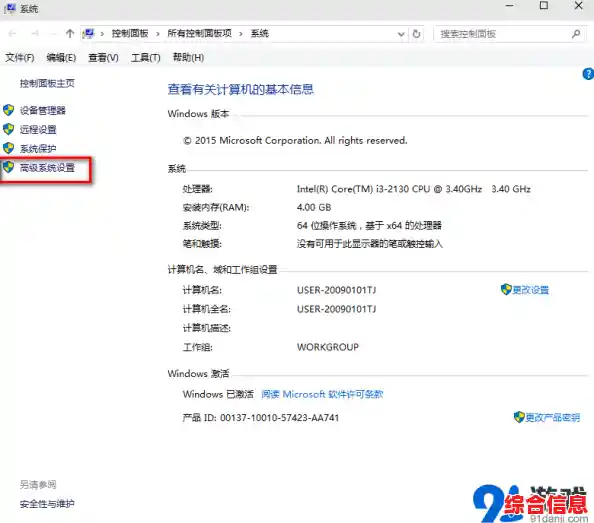Screen dimensions: 594x523
Task: Open 安全性与维护 link in See also
Action: [47, 504]
